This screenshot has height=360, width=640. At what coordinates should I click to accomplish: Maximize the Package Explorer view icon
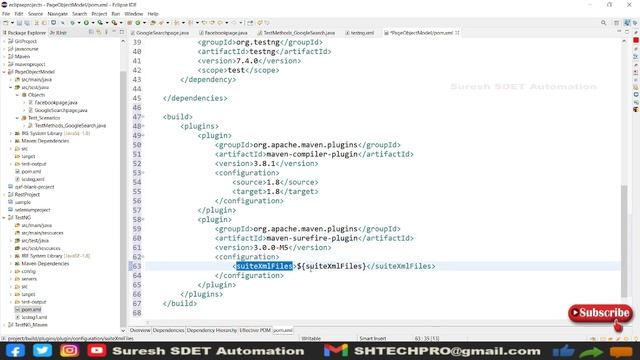point(121,32)
